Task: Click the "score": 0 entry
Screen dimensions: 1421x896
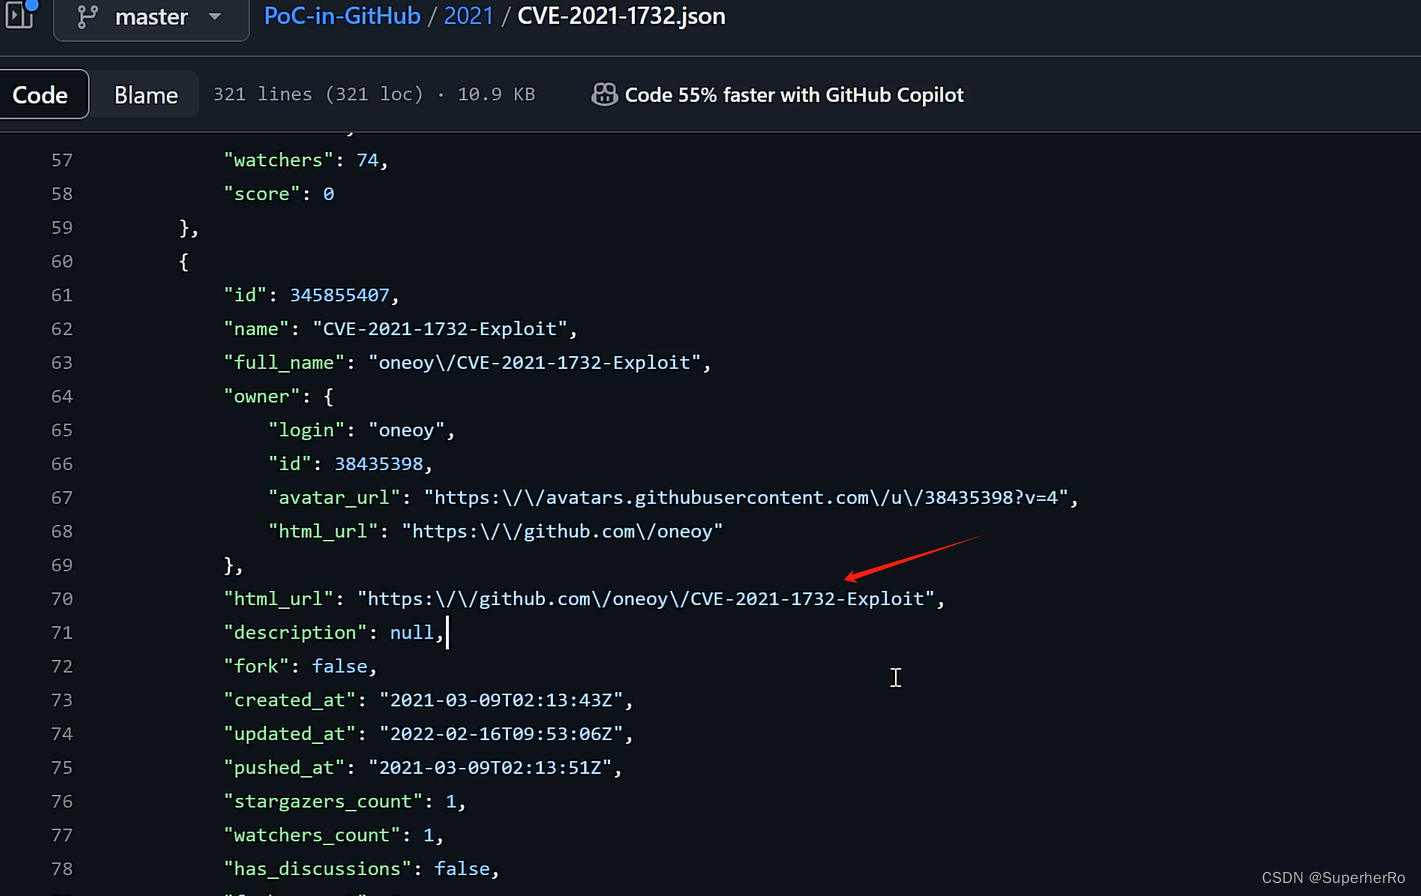Action: [279, 194]
